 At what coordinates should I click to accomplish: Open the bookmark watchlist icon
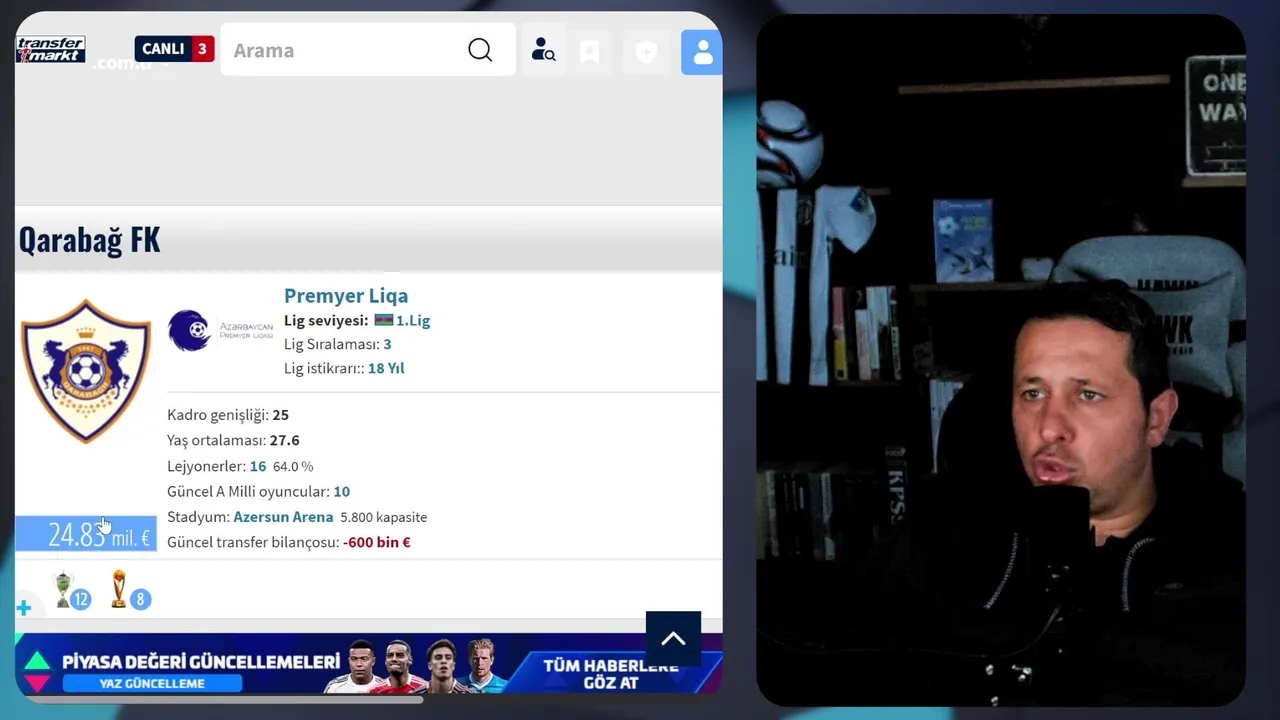590,52
